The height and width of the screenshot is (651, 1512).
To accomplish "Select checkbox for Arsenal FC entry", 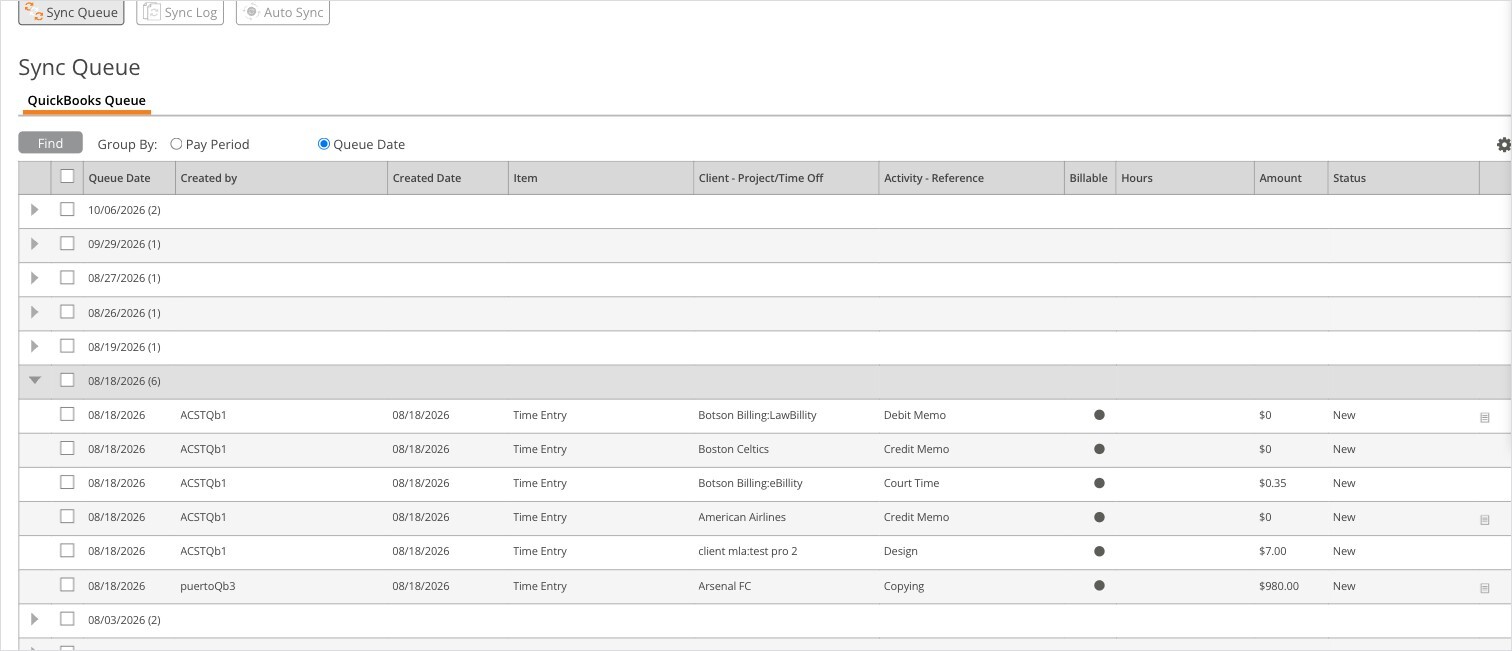I will point(67,584).
